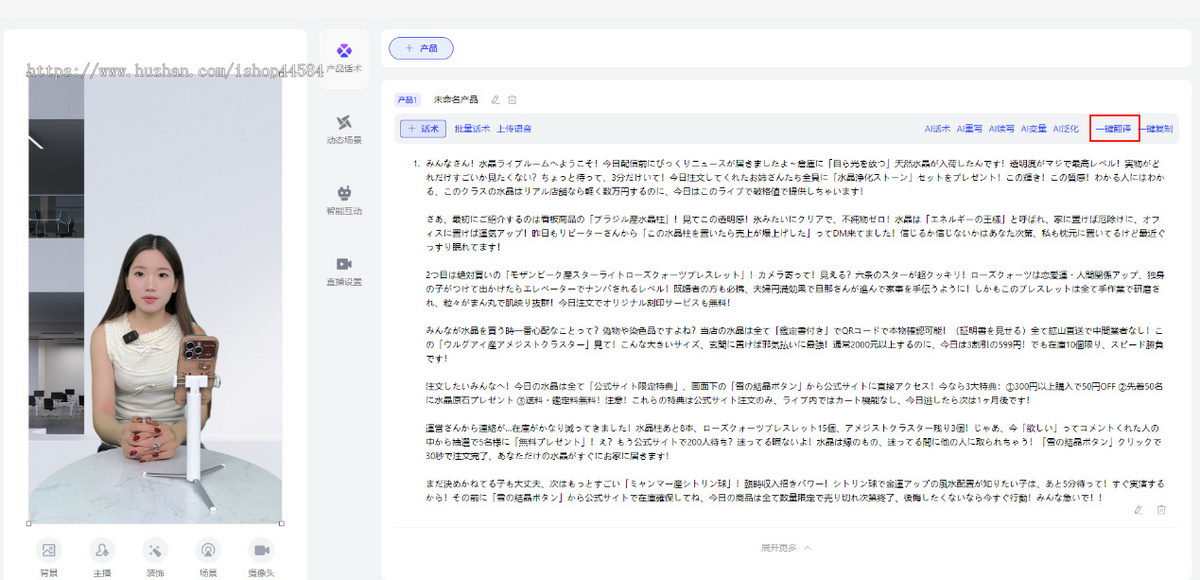
Task: Click the AI重写 option
Action: [x=969, y=129]
